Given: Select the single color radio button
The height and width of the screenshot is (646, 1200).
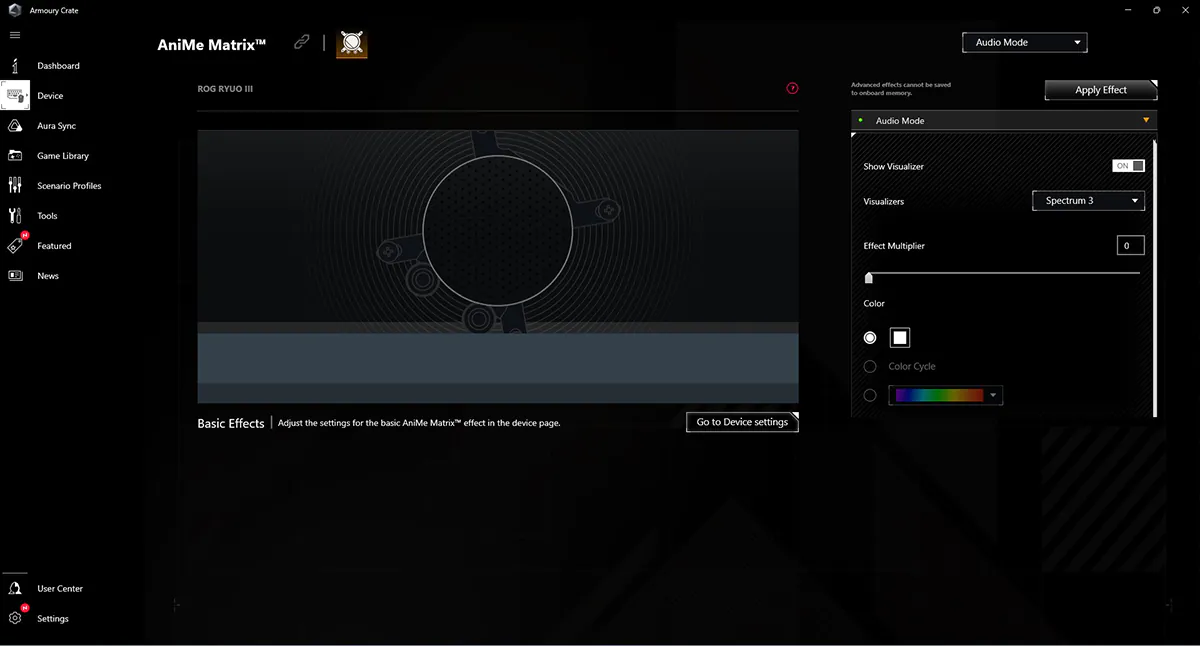Looking at the screenshot, I should click(870, 338).
